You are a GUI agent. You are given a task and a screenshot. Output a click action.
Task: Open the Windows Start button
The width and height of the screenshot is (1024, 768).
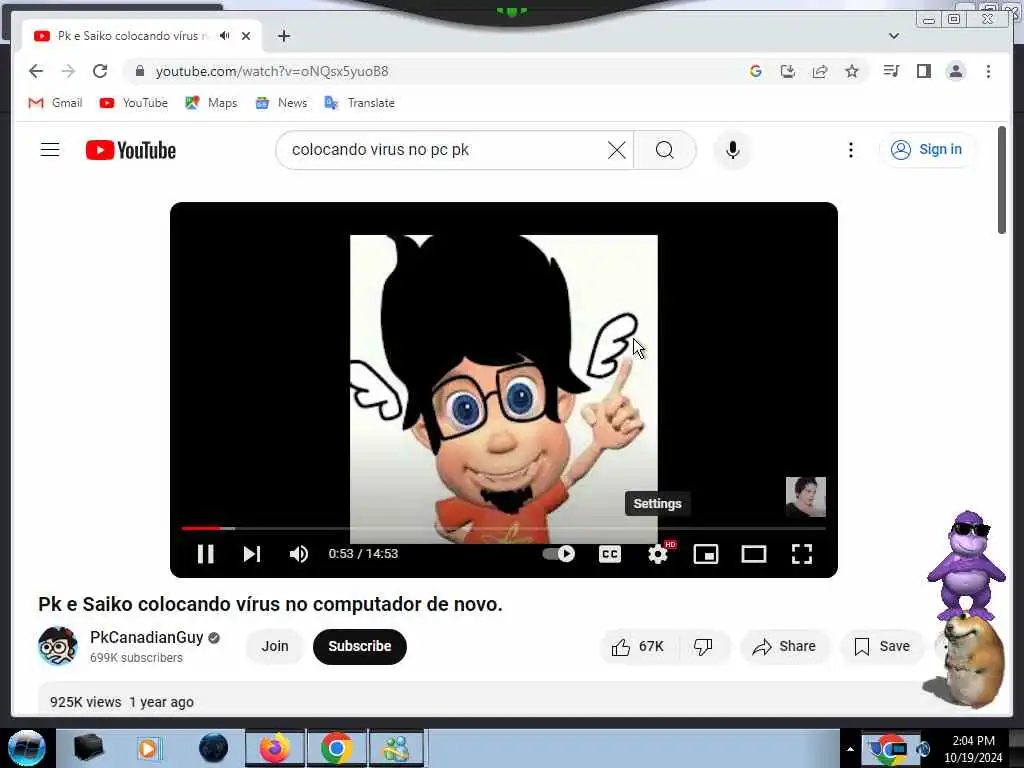(x=27, y=748)
